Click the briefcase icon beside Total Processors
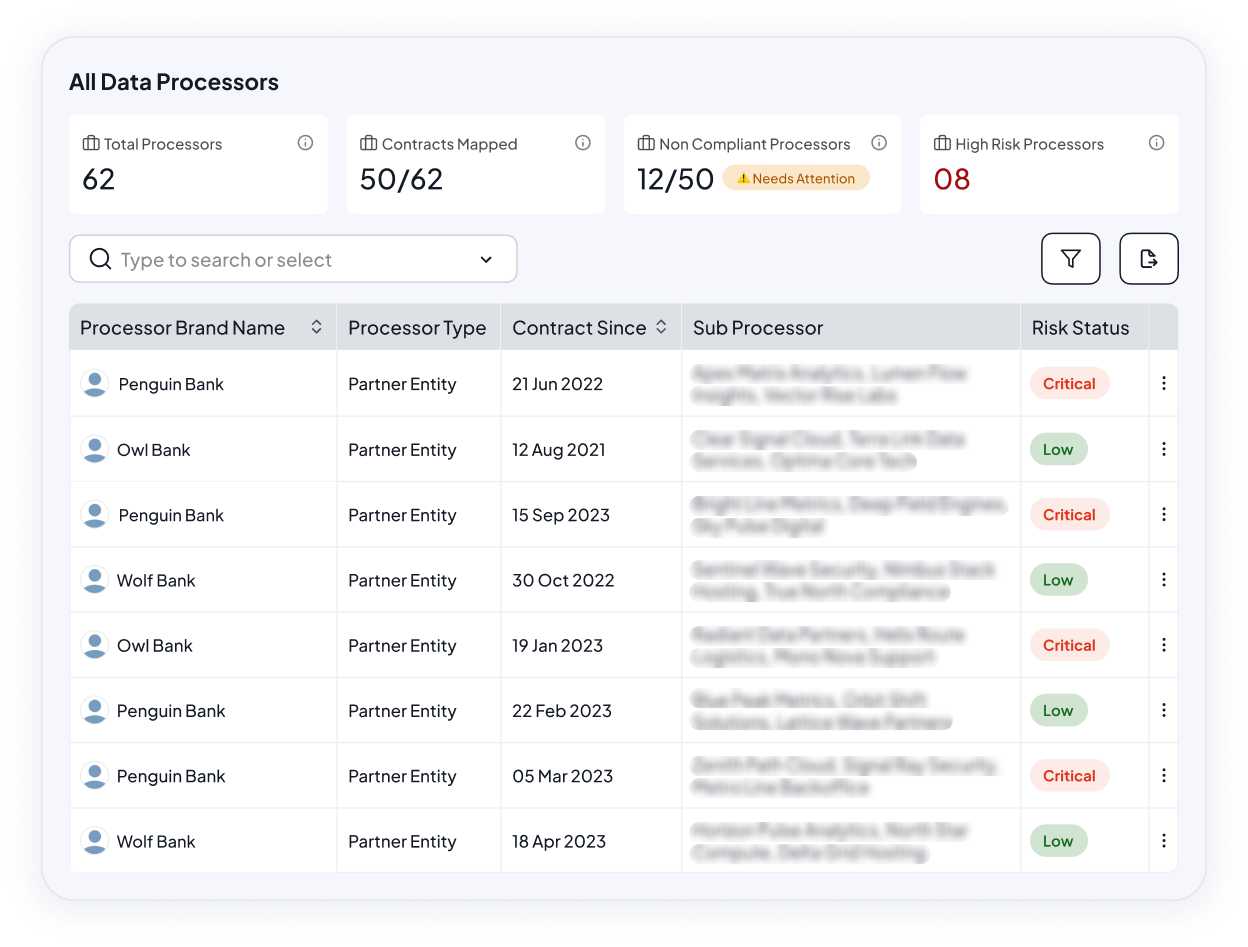 tap(91, 143)
